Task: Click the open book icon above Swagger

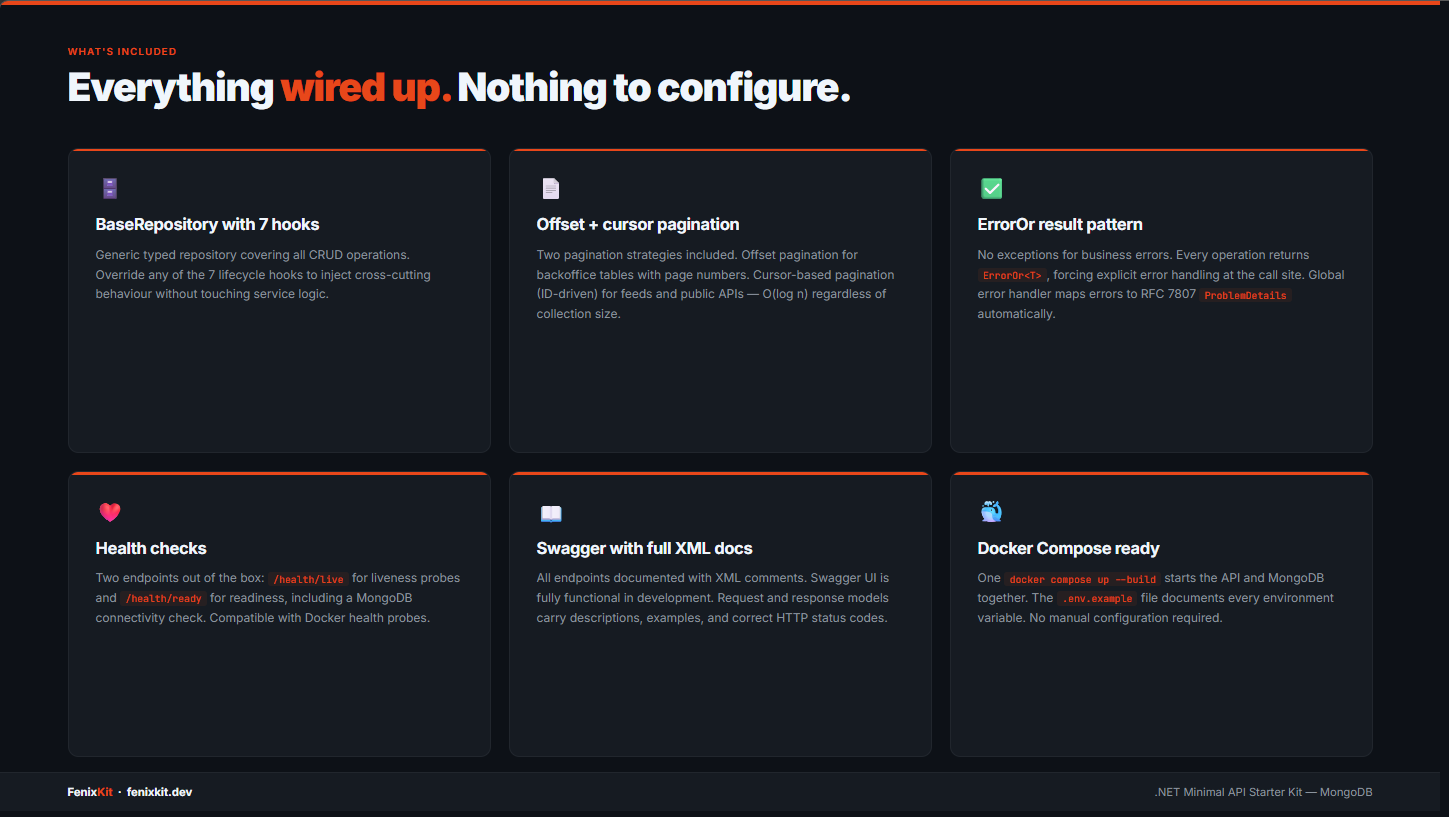Action: click(x=551, y=513)
